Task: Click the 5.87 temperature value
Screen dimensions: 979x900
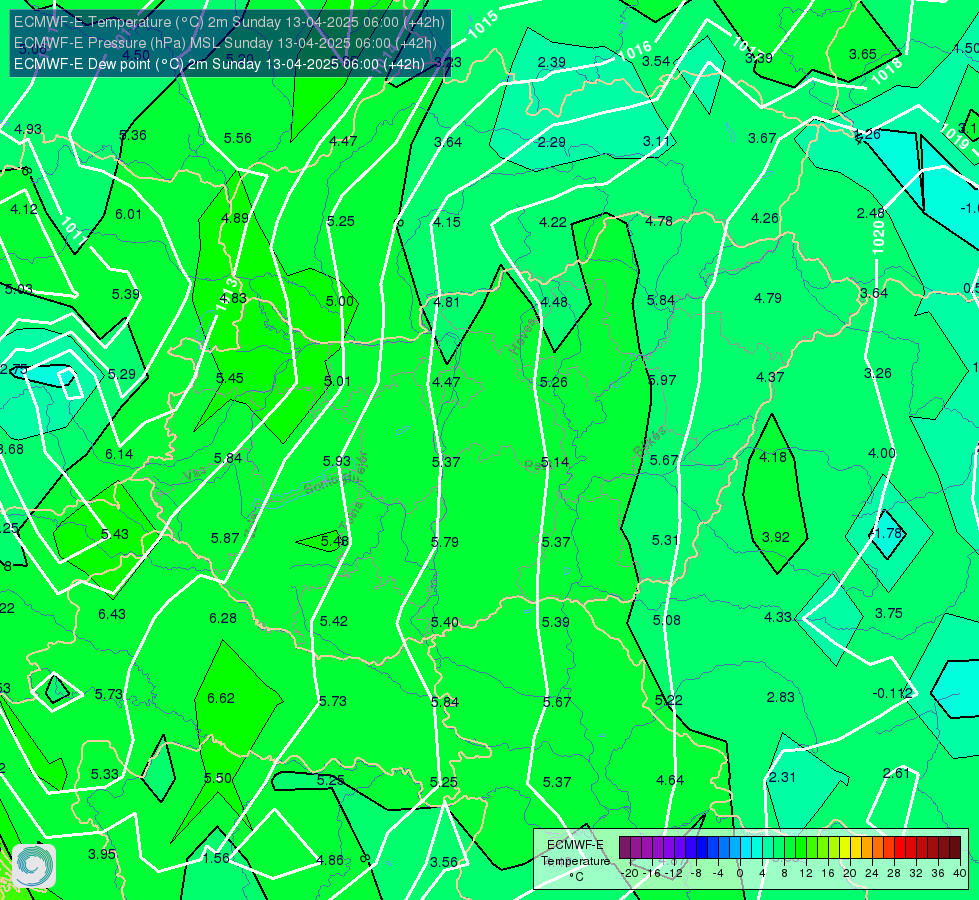Action: [x=225, y=538]
